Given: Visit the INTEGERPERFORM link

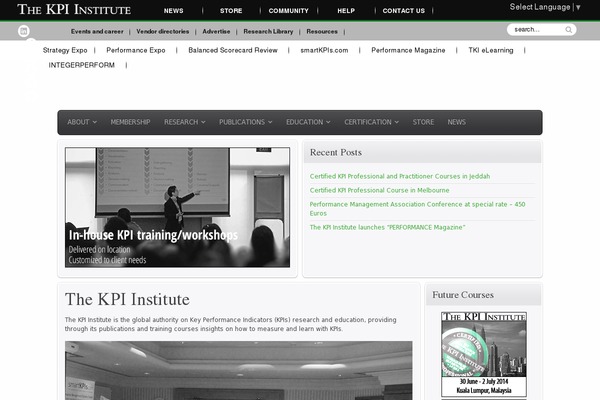Looking at the screenshot, I should (x=82, y=65).
